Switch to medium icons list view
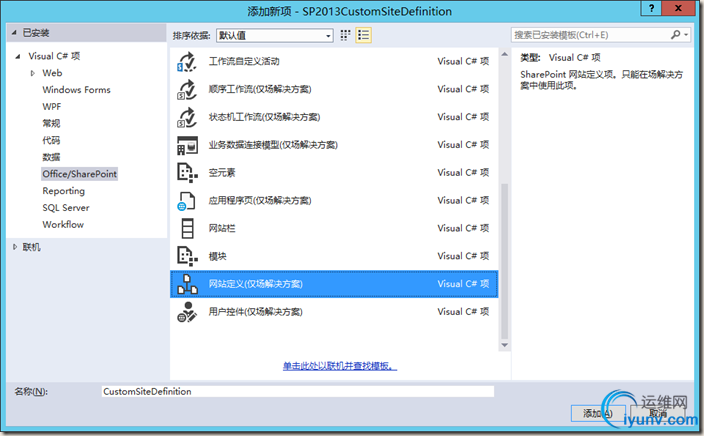Viewport: 704px width, 436px height. click(364, 35)
